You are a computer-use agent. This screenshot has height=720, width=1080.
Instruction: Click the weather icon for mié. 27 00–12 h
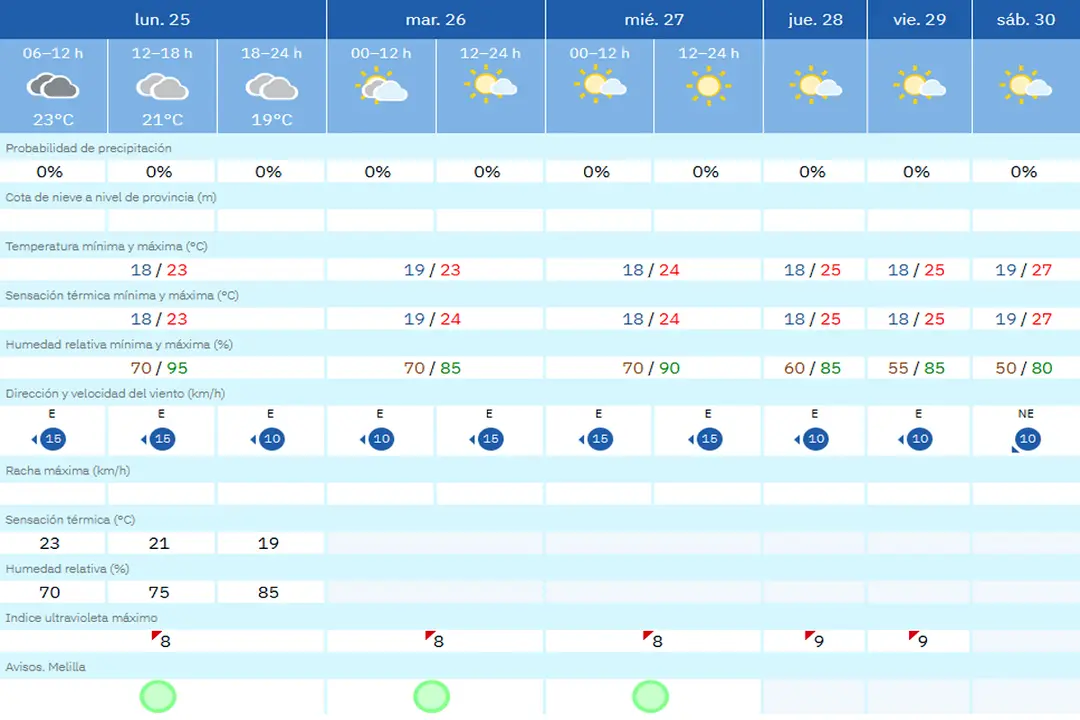tap(599, 85)
